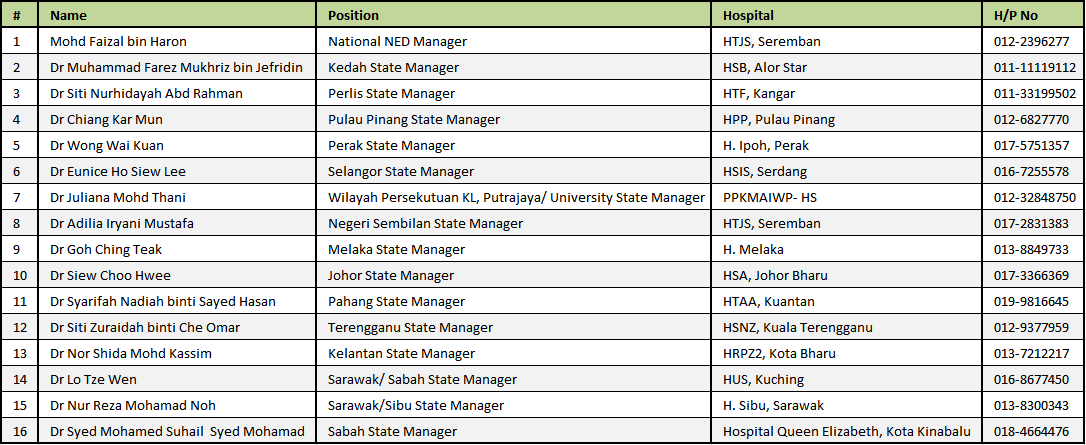Select the HSA, Johor Bharu cell
This screenshot has height=445, width=1086.
847,275
